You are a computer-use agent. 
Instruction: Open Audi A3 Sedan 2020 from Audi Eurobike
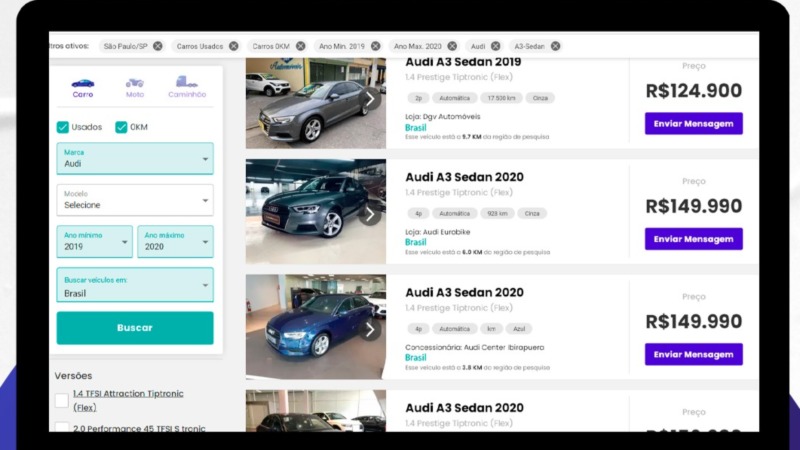click(464, 177)
